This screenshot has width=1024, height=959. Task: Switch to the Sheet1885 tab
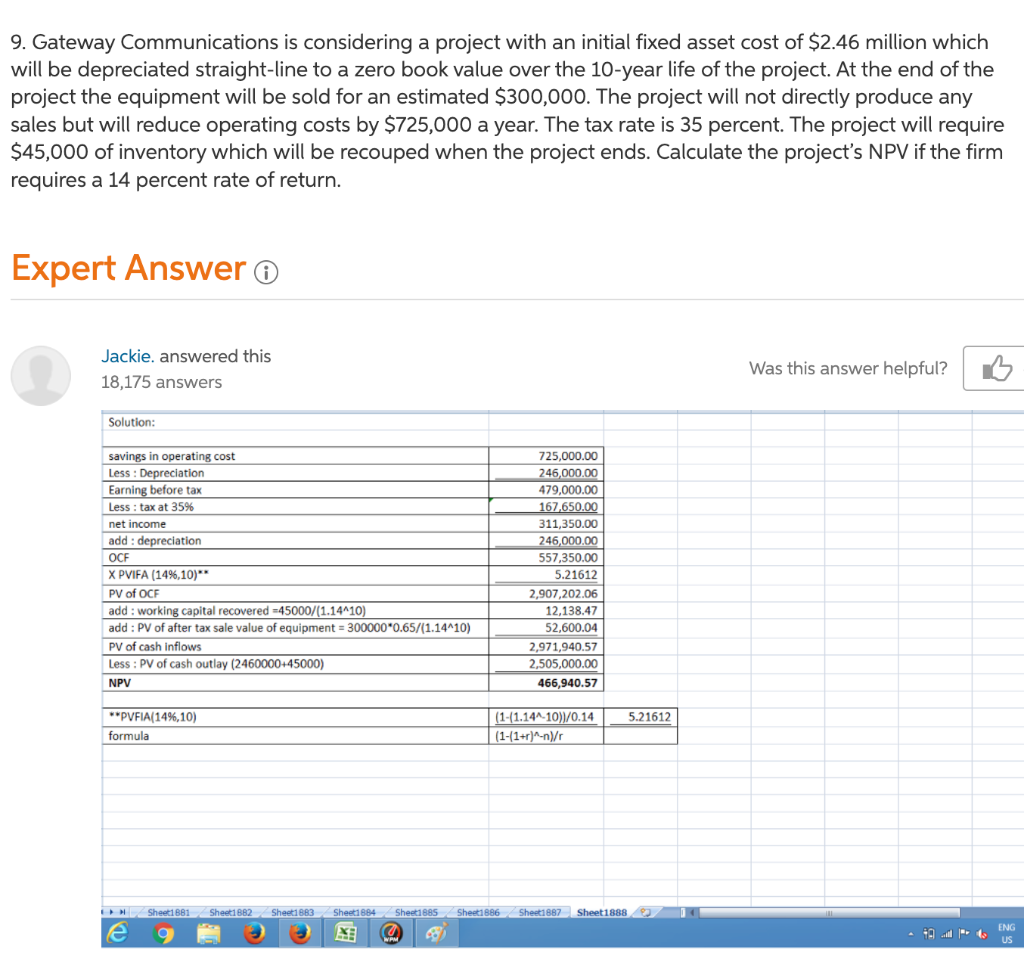(x=419, y=911)
